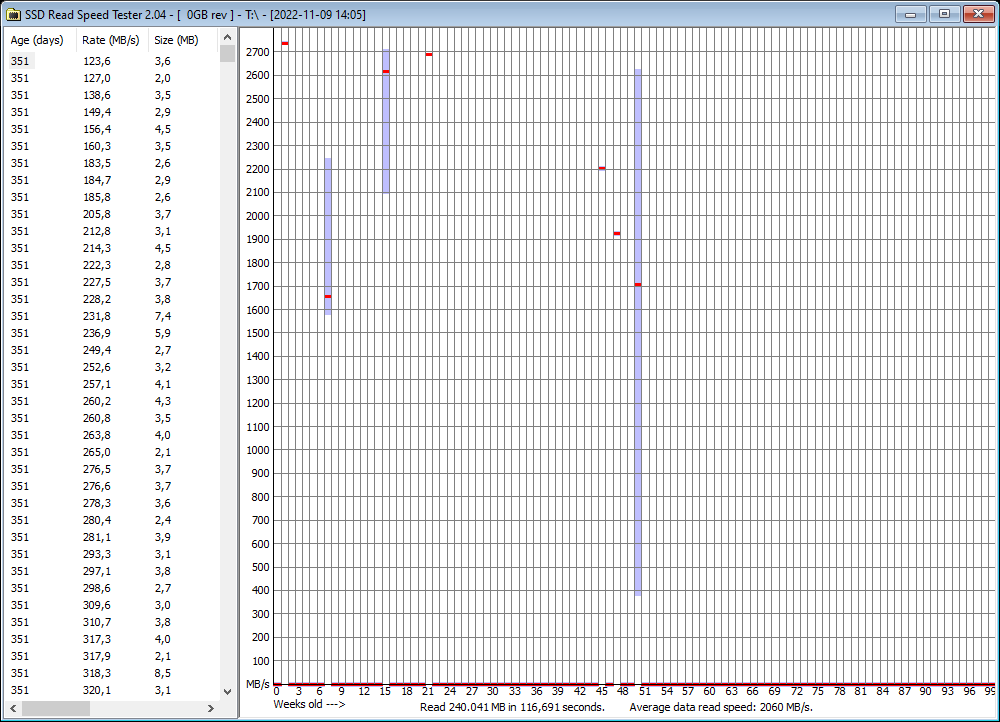
Task: Click the red marker near 2700 MB/s
Action: pyautogui.click(x=285, y=43)
